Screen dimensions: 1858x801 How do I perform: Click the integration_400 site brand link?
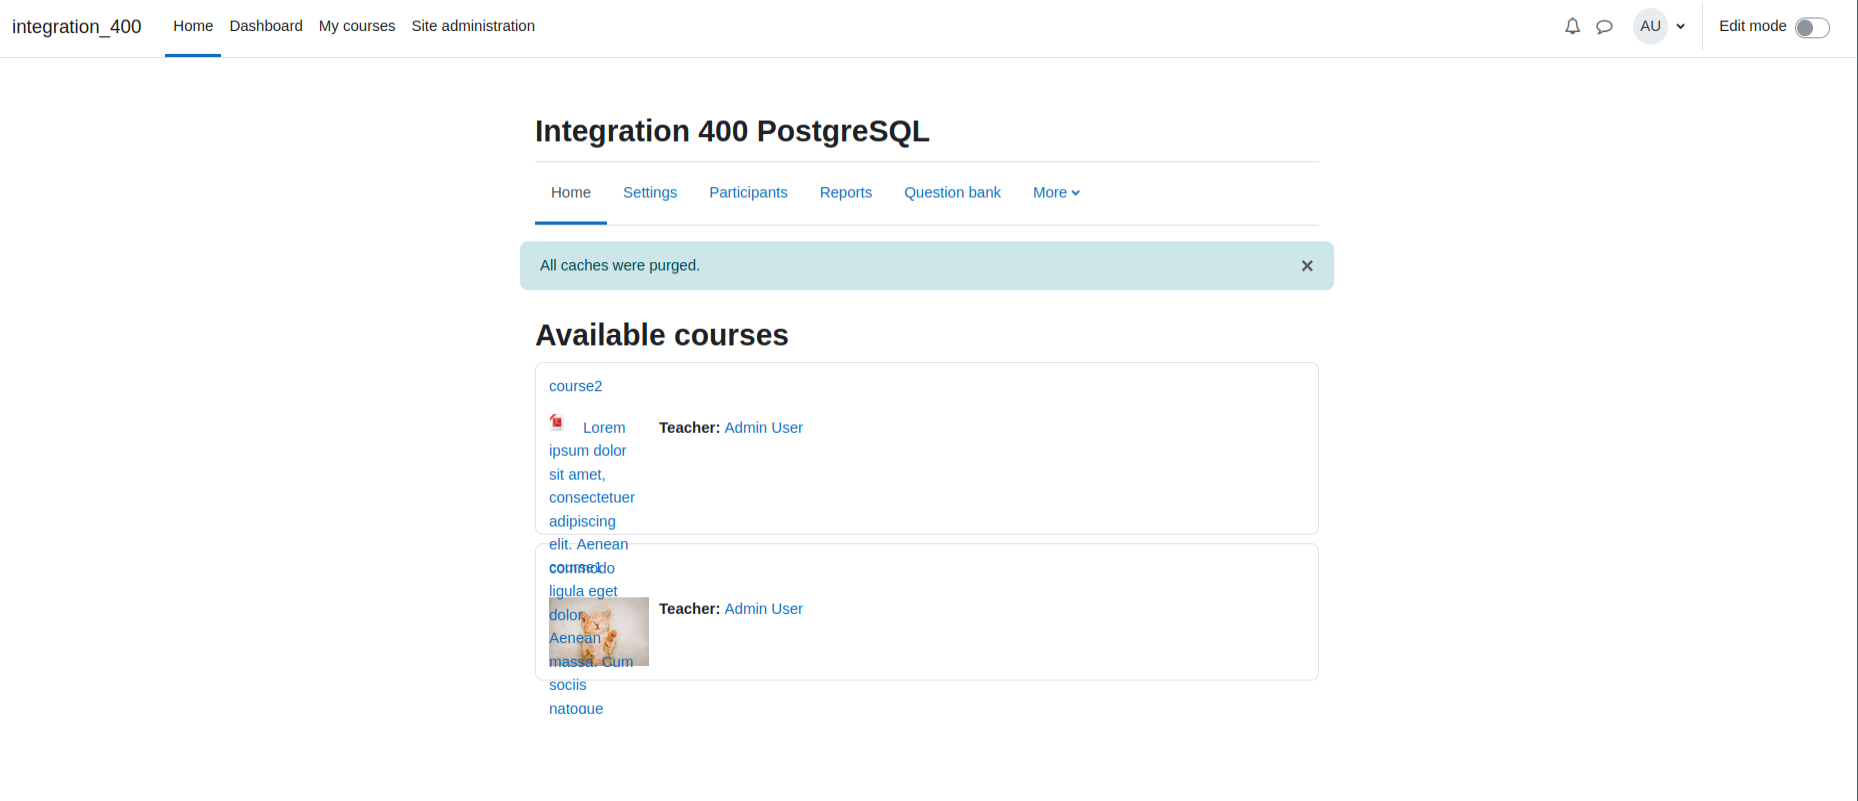(x=77, y=27)
